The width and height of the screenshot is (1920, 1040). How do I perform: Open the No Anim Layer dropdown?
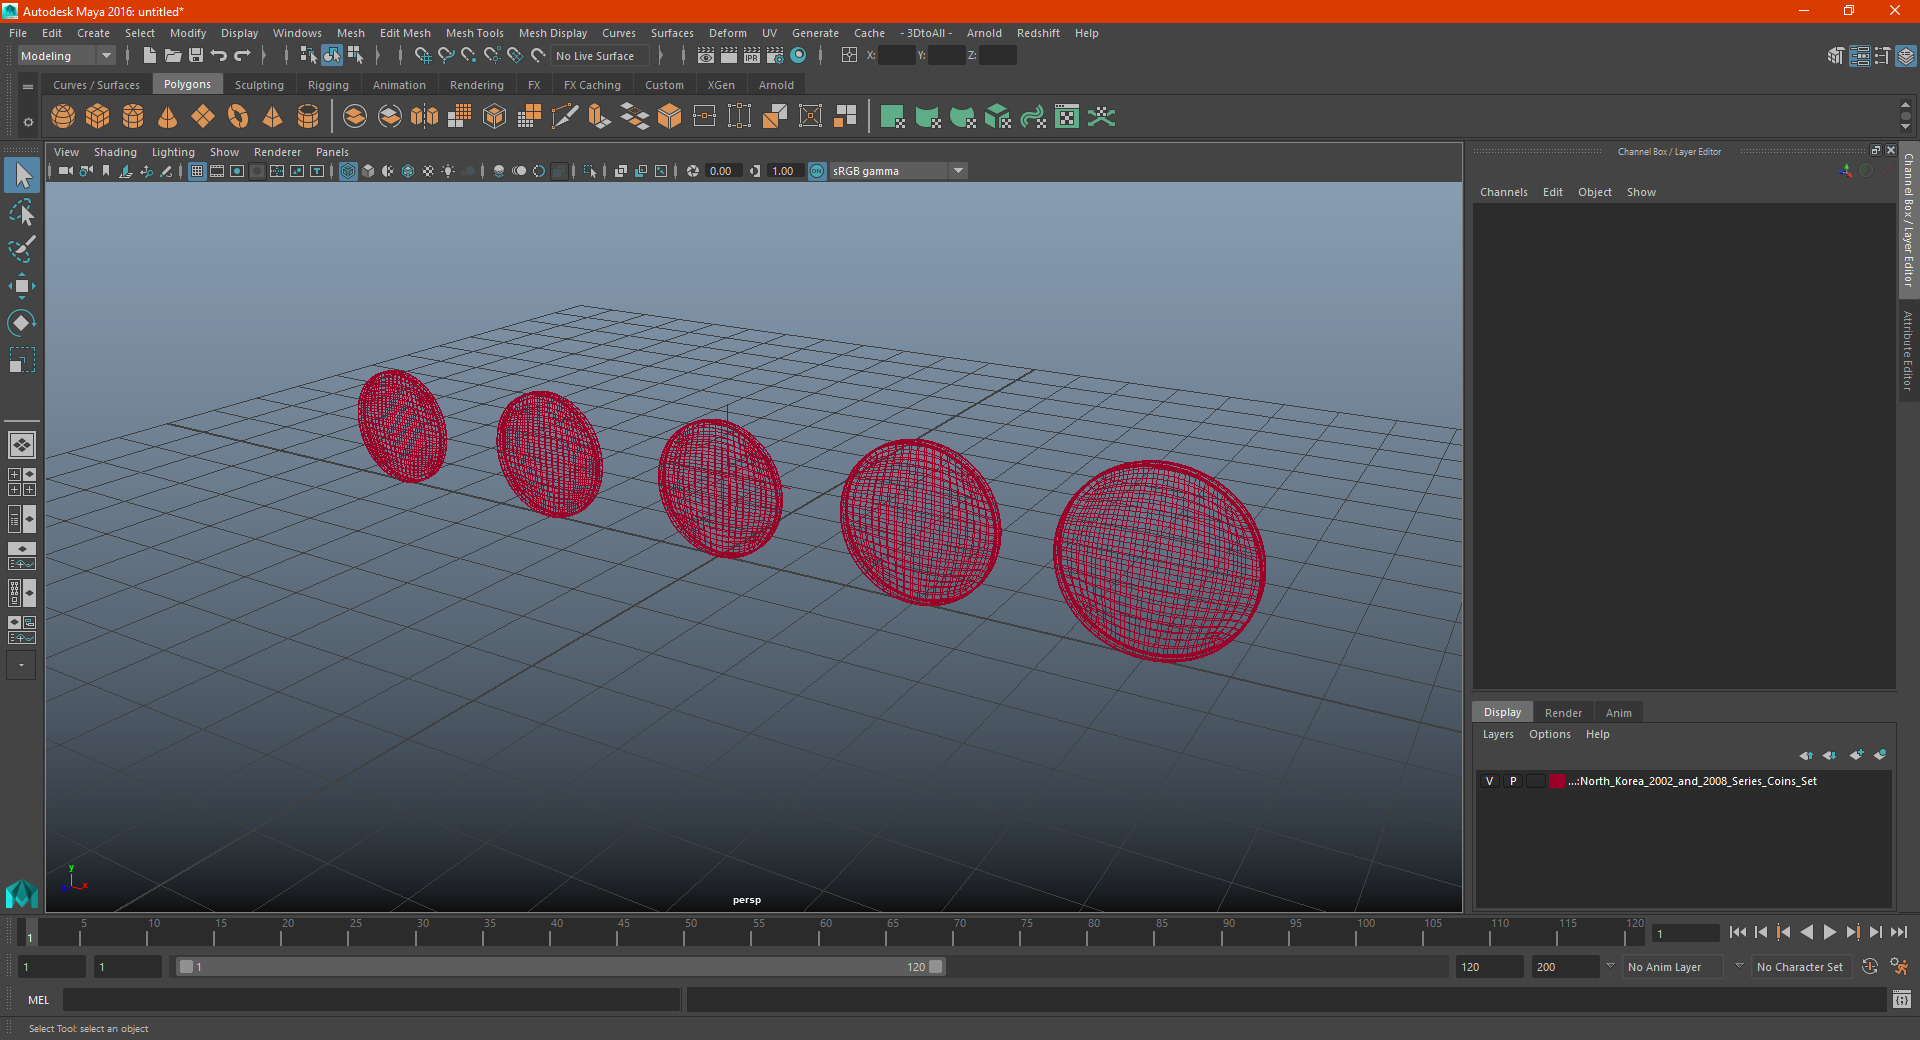click(x=1673, y=967)
